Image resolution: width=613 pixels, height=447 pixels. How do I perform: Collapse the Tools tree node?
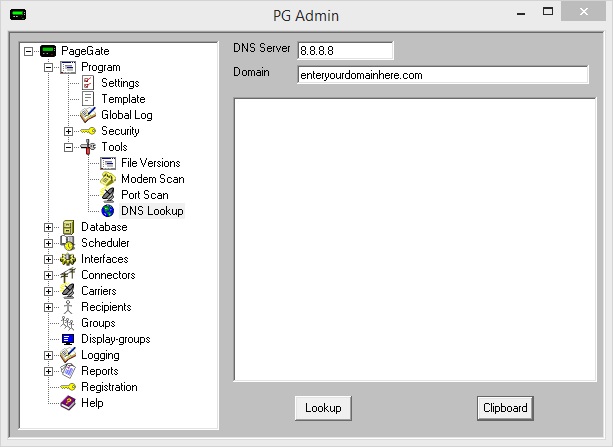tap(68, 147)
